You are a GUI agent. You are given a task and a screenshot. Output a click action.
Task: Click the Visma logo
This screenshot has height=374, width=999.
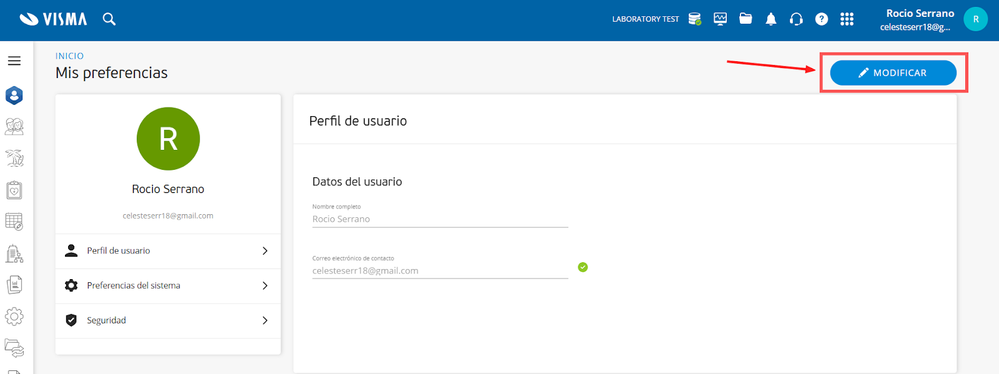(x=54, y=19)
